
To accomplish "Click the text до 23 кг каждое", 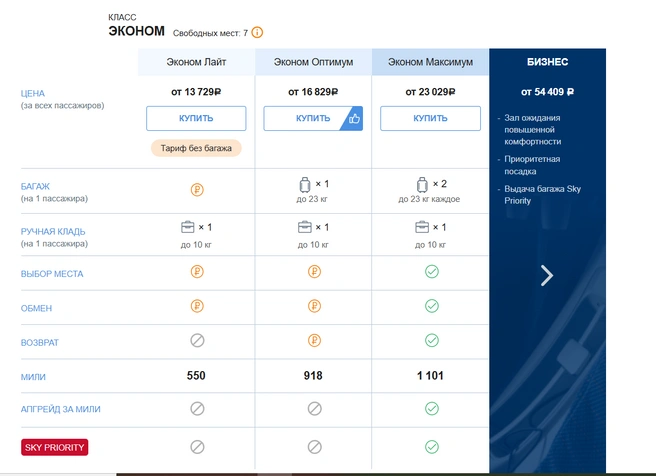I will click(429, 199).
